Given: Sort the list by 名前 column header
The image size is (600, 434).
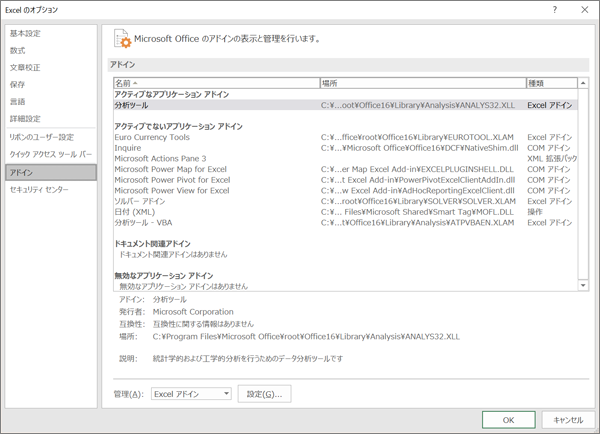Looking at the screenshot, I should click(x=217, y=83).
